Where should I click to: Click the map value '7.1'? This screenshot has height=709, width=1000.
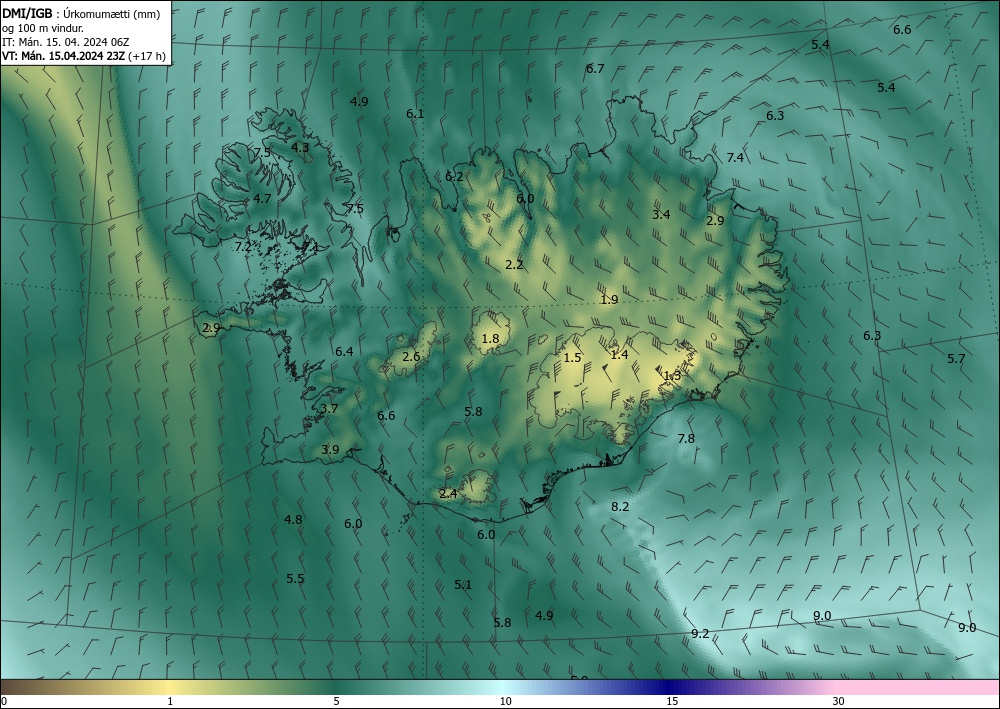(x=311, y=247)
